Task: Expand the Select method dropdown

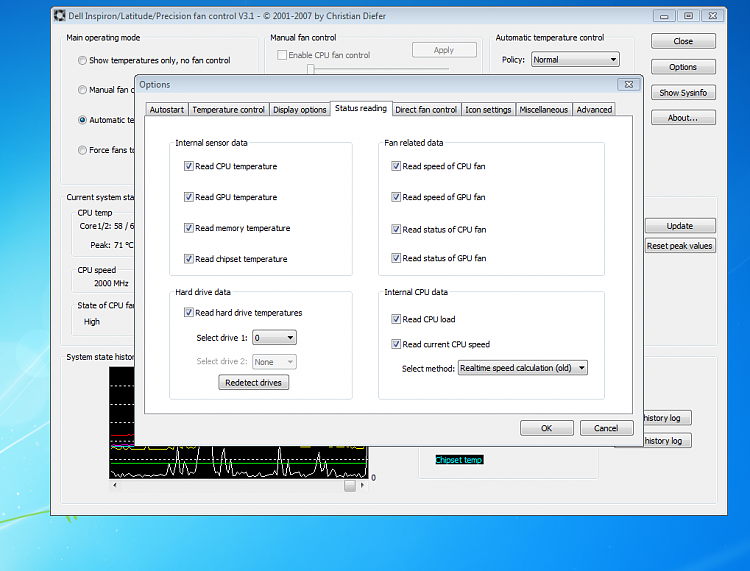Action: point(522,368)
